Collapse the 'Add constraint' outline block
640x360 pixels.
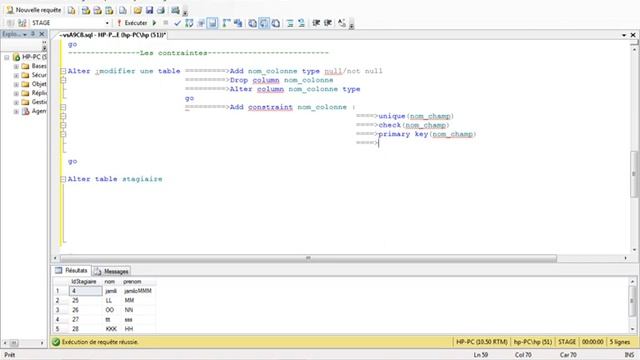pyautogui.click(x=63, y=107)
